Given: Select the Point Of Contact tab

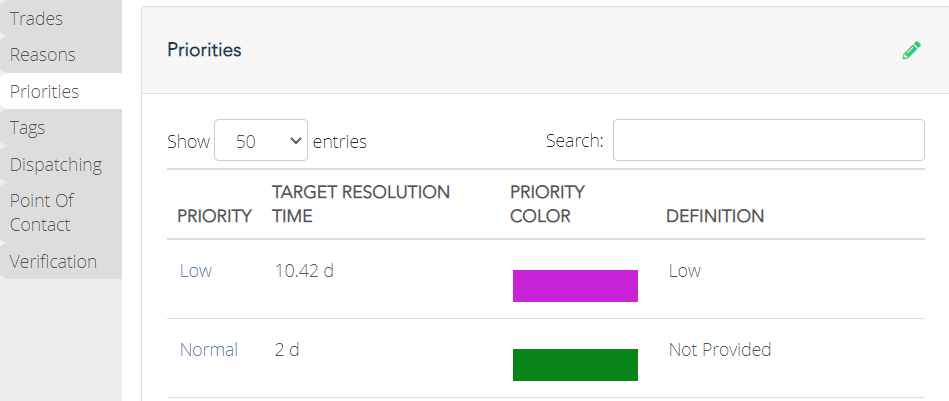Looking at the screenshot, I should point(61,212).
